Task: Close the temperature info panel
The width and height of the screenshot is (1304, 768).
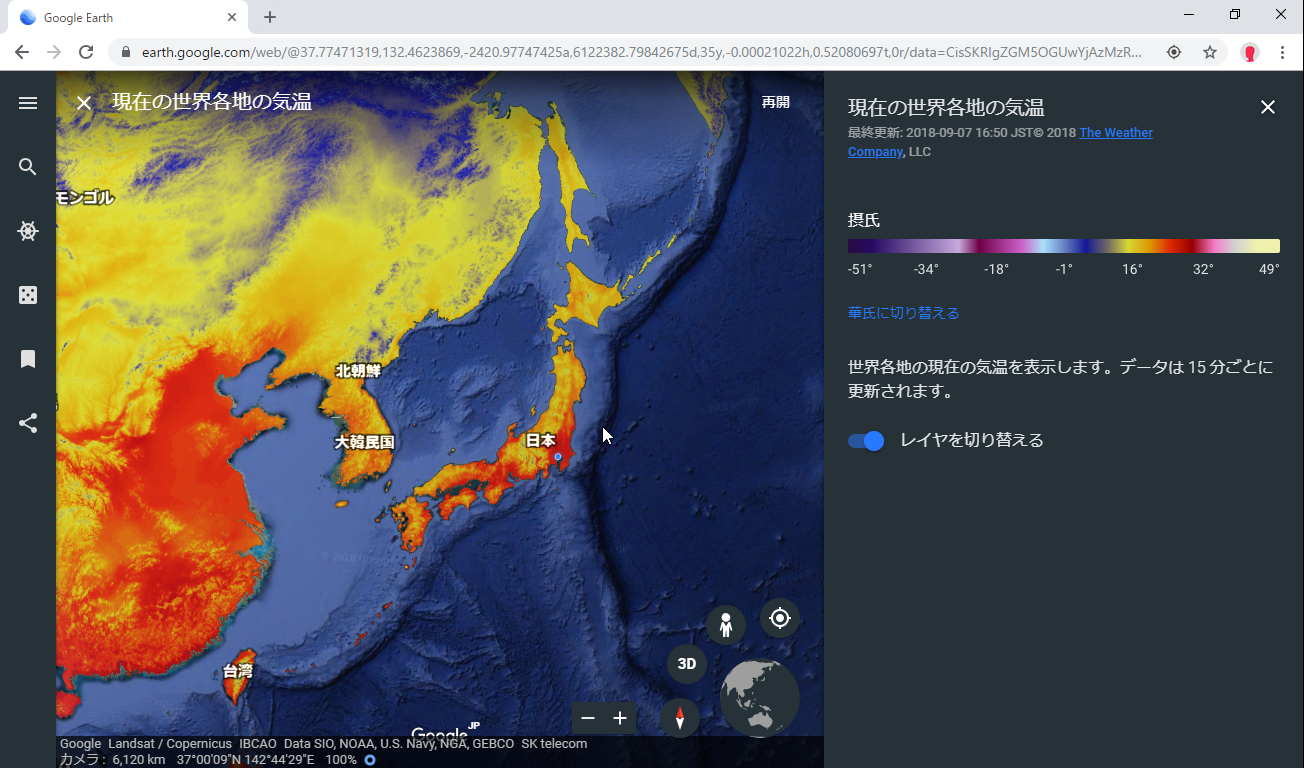Action: (x=1268, y=107)
